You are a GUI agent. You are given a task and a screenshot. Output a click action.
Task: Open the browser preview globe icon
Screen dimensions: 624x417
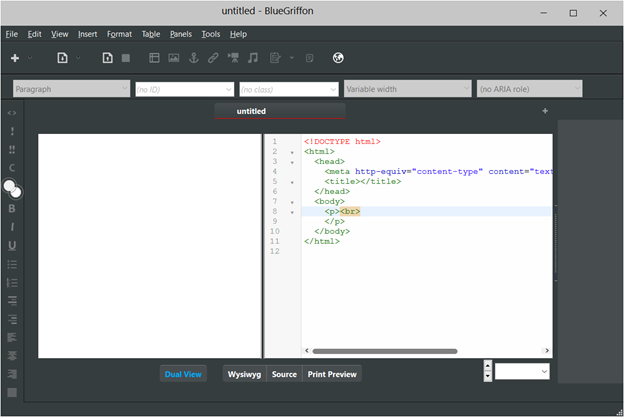tap(338, 58)
